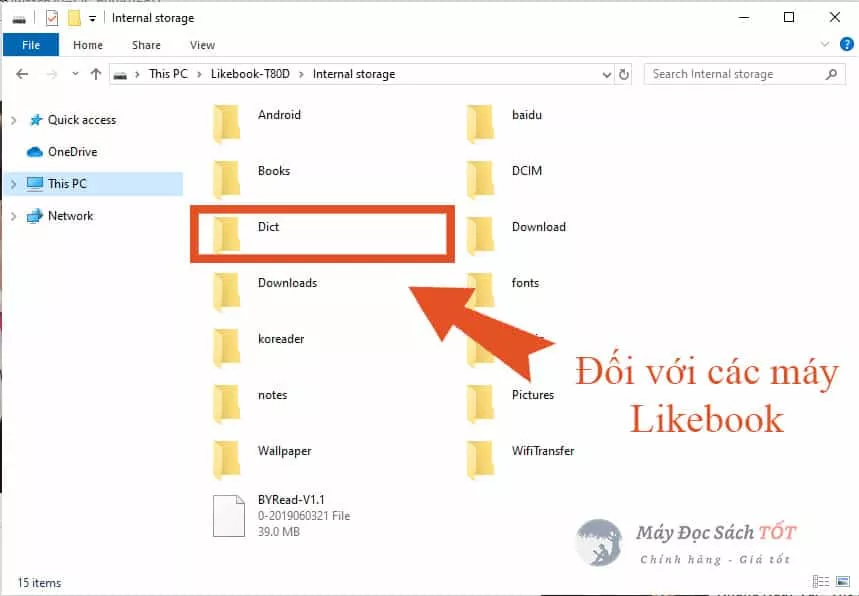Viewport: 859px width, 596px height.
Task: Select the Download folder icon
Action: pos(480,236)
